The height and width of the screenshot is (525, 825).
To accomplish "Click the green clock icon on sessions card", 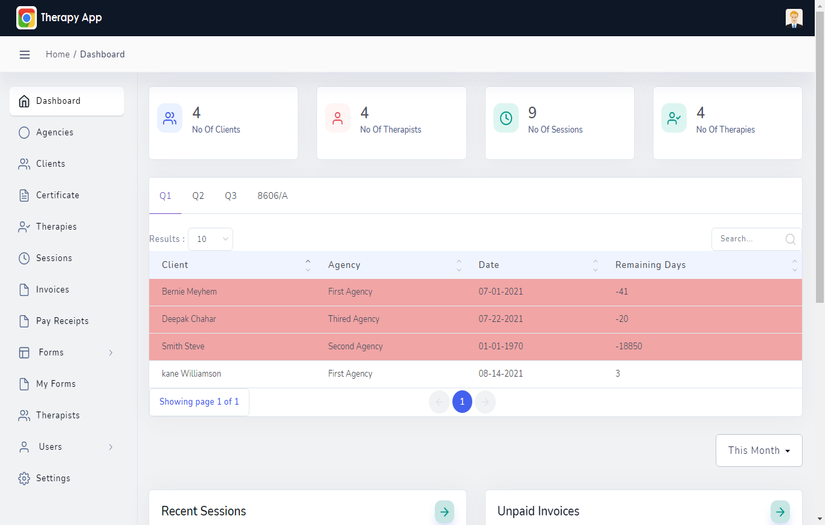I will point(506,118).
